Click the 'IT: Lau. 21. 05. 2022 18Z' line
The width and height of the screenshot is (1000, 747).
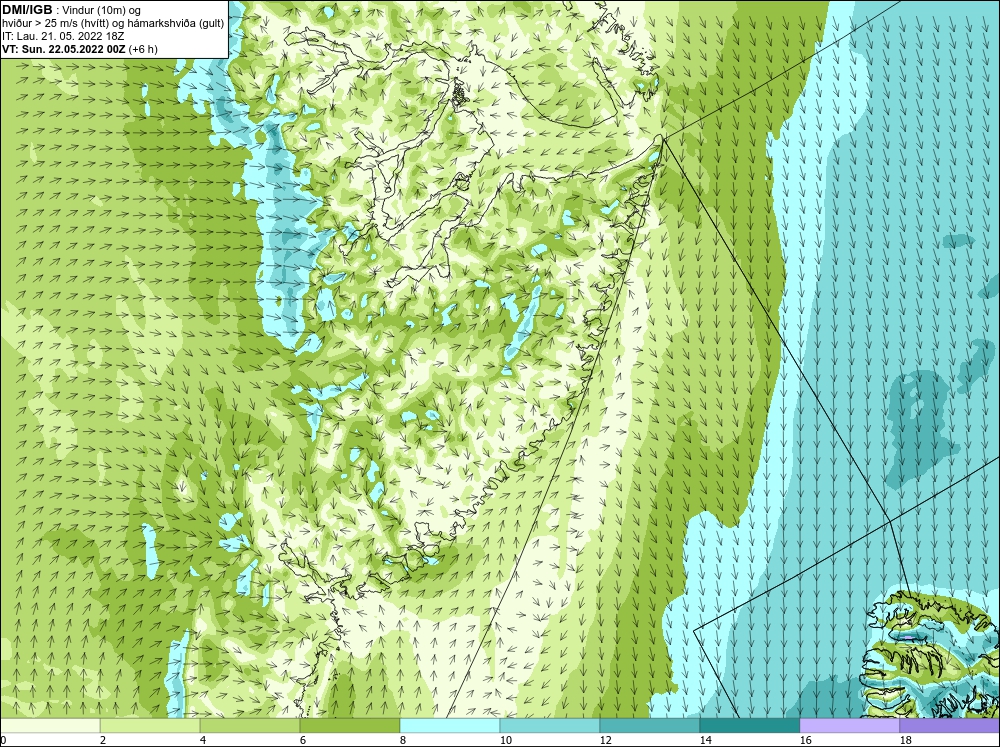(62, 36)
